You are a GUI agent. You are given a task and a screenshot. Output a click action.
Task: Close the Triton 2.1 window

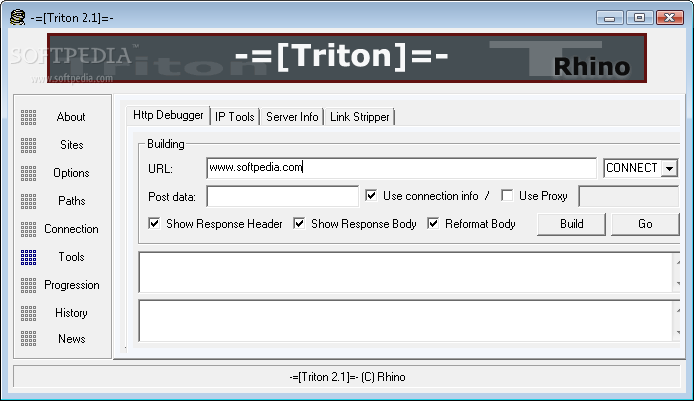(670, 18)
